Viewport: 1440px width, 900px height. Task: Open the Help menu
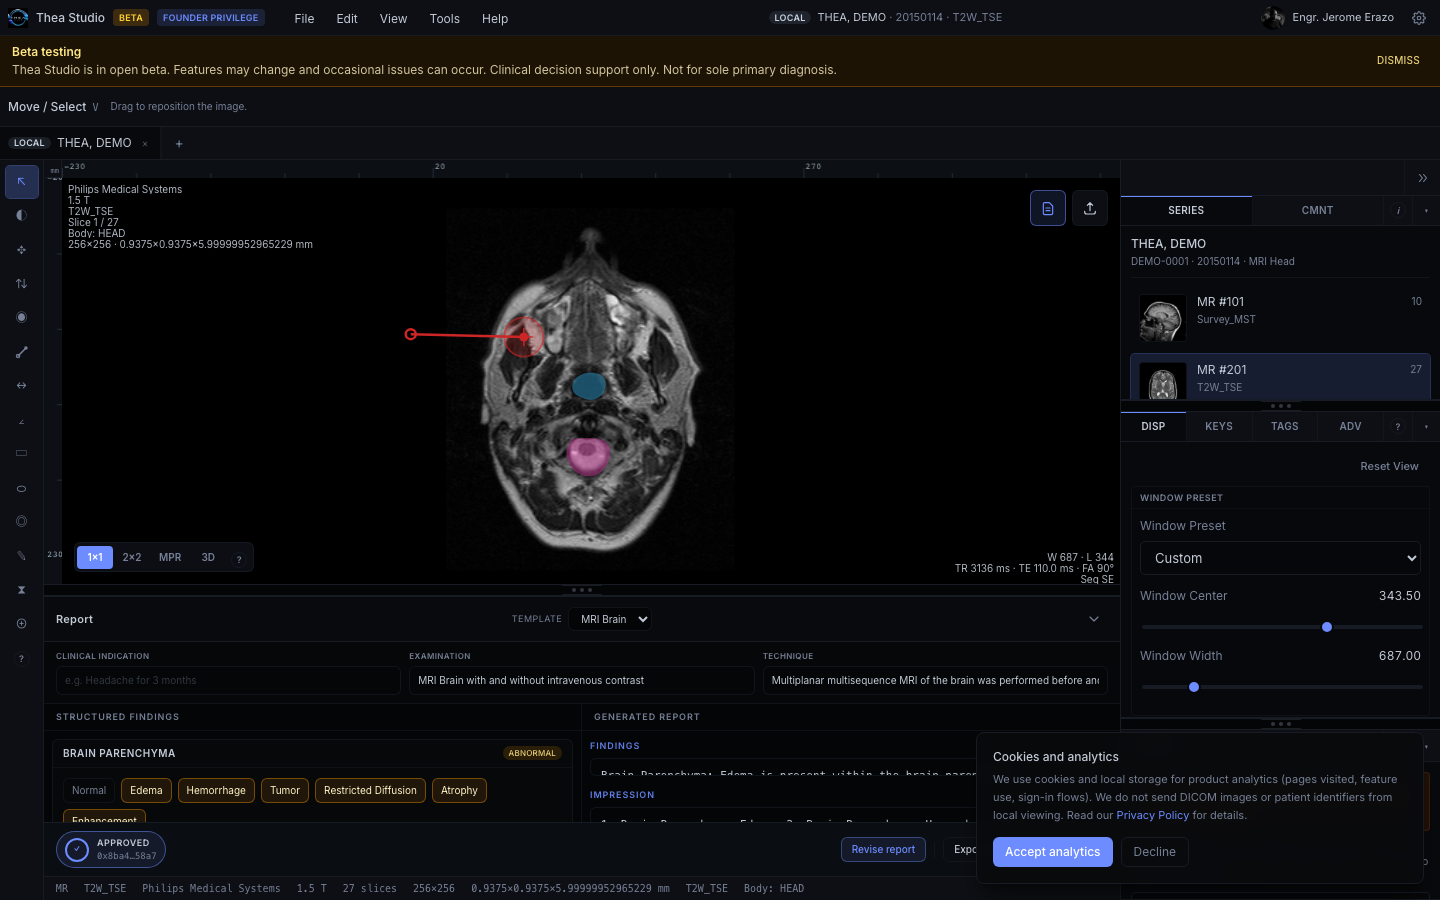click(x=495, y=18)
